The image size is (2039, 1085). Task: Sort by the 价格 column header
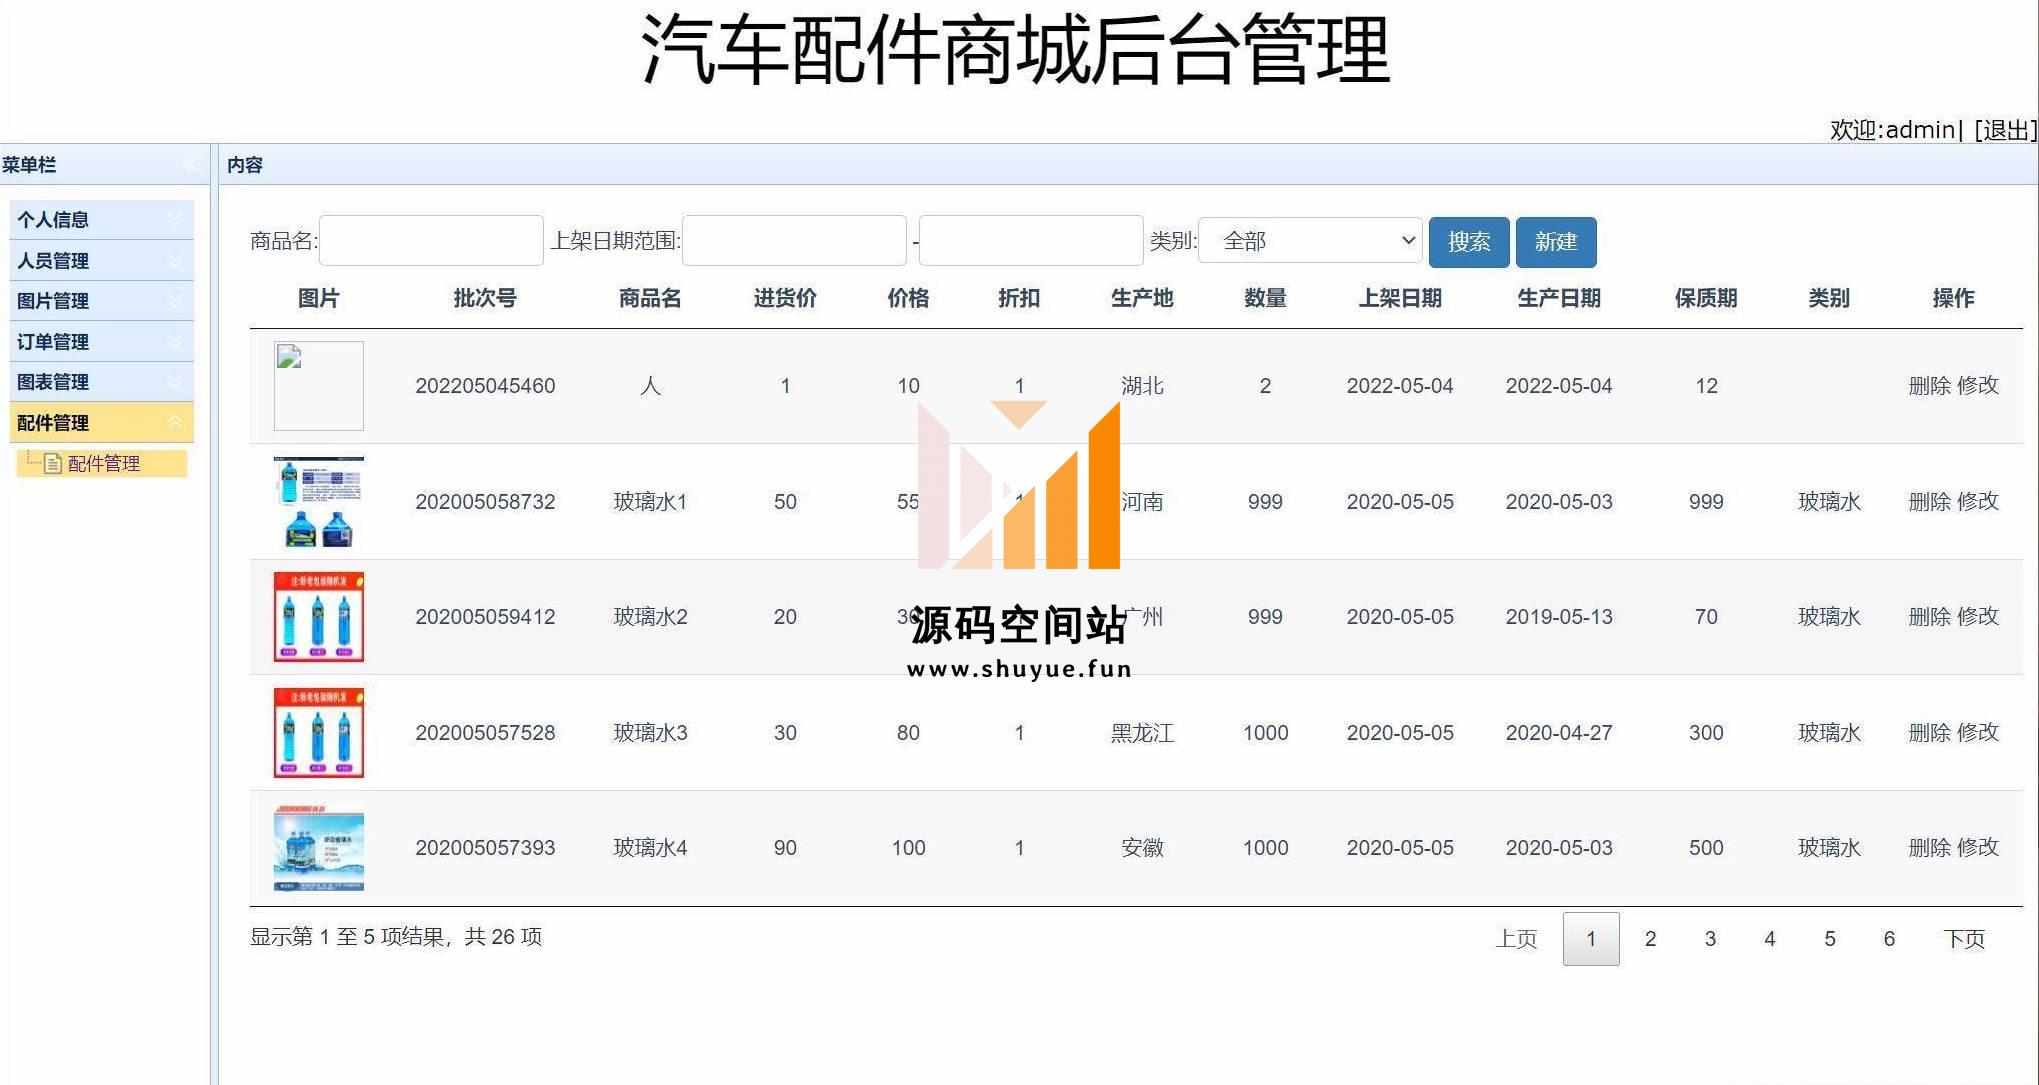[x=908, y=298]
